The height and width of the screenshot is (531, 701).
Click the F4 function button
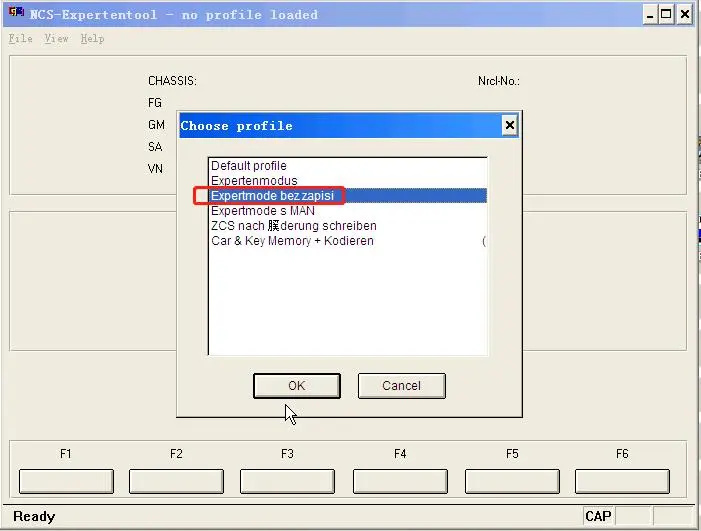pyautogui.click(x=400, y=481)
